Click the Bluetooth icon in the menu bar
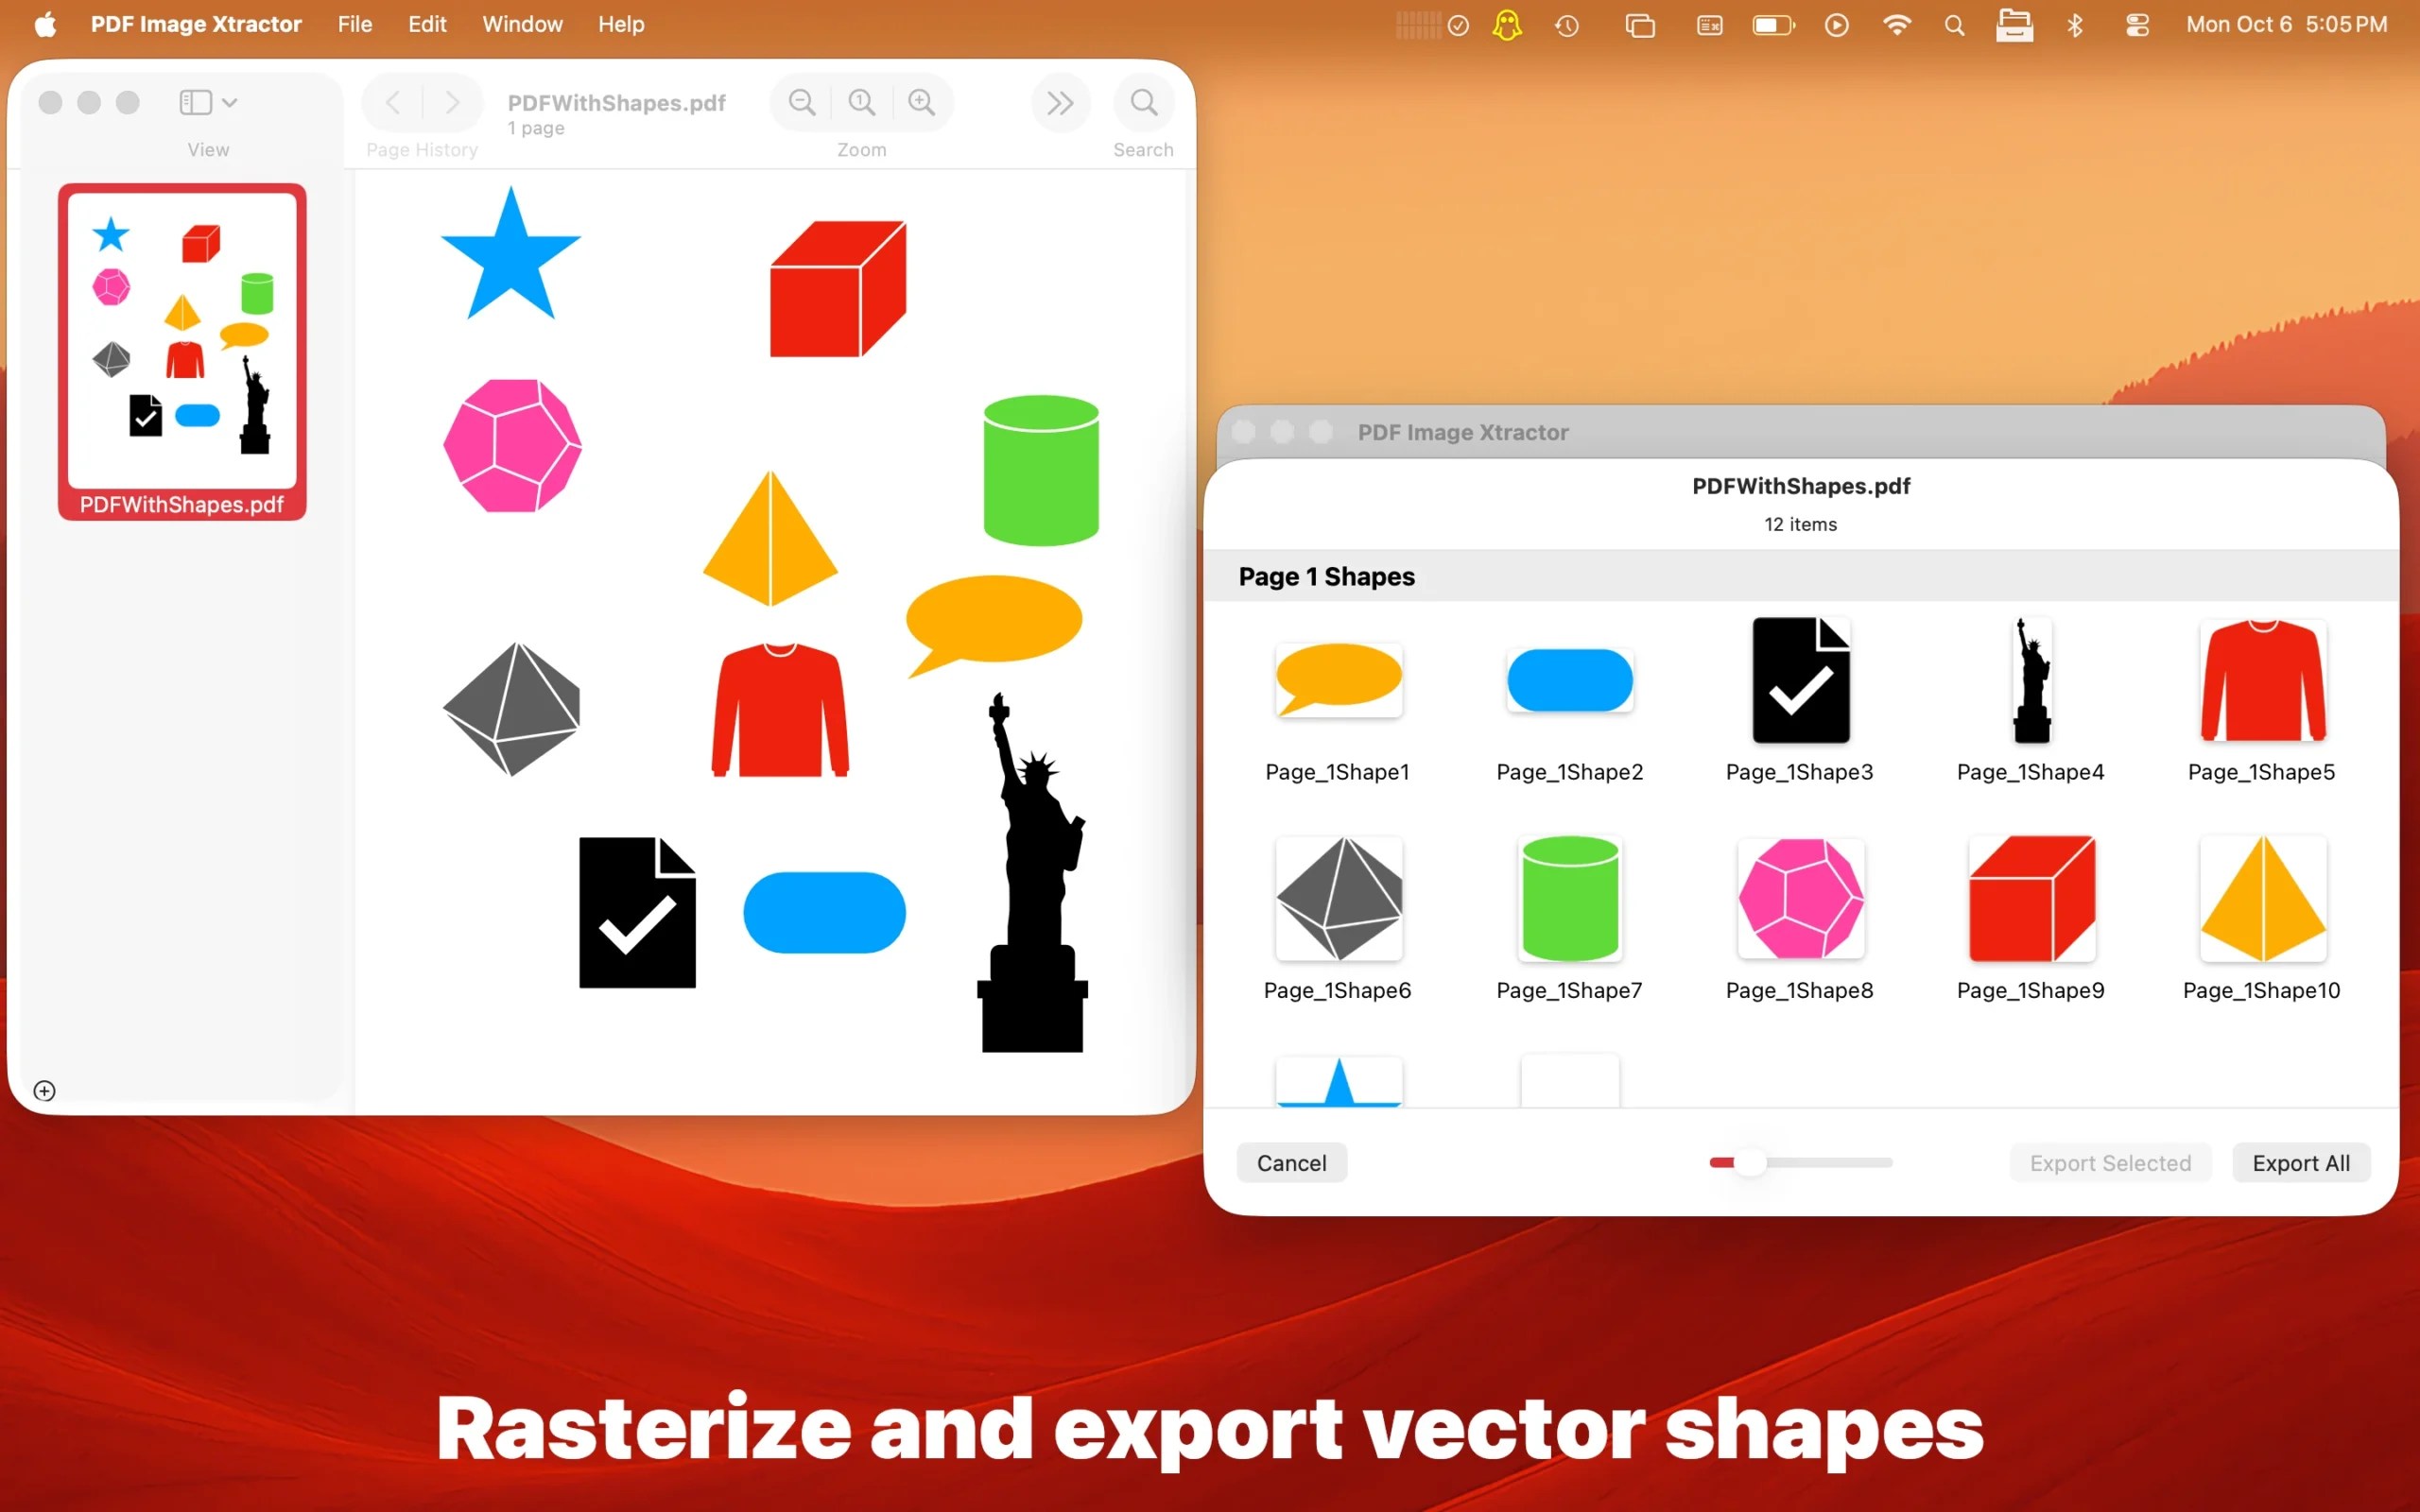This screenshot has height=1512, width=2420. pyautogui.click(x=2075, y=25)
